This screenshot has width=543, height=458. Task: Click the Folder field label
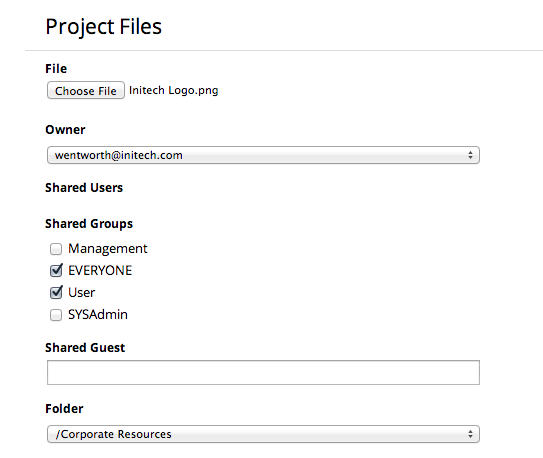[64, 409]
